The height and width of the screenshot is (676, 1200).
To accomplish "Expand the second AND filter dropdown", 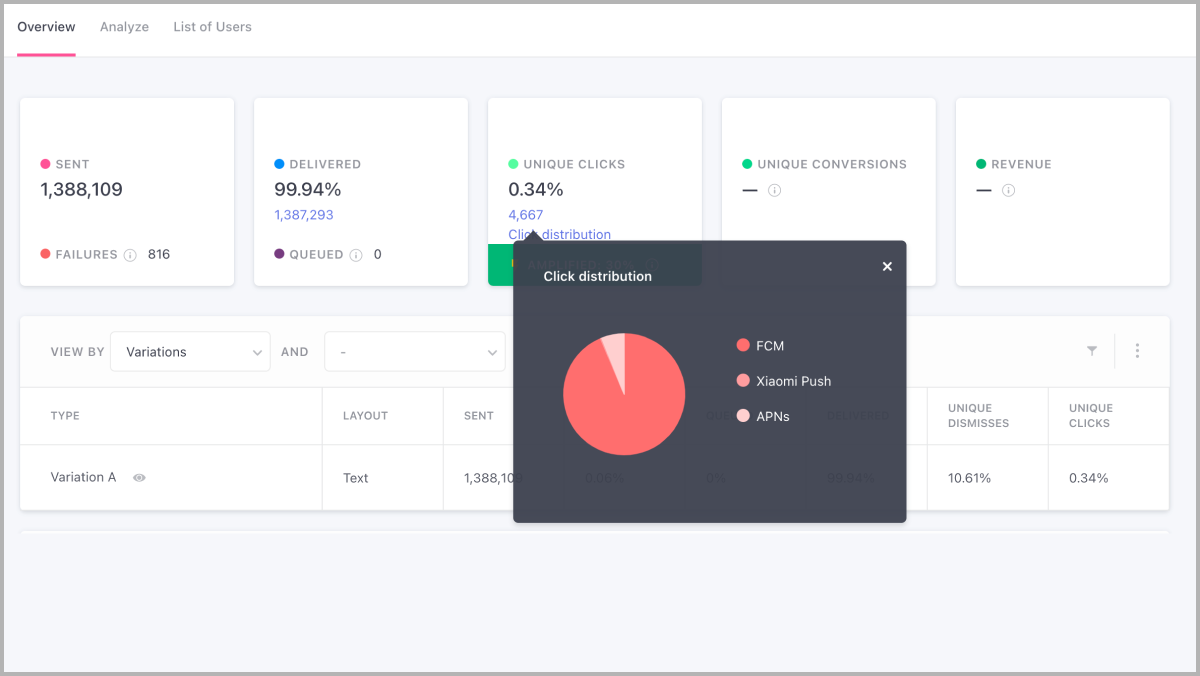I will click(x=415, y=352).
